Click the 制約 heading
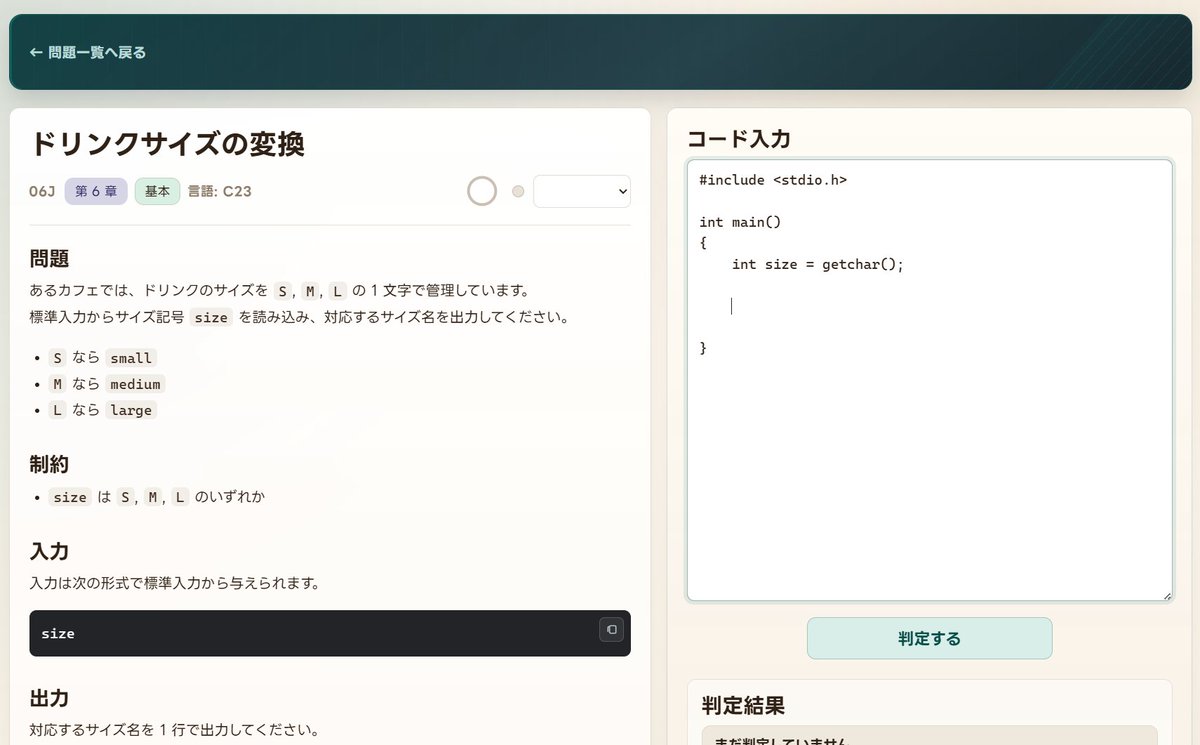Screen dimensions: 1200x745 49,464
